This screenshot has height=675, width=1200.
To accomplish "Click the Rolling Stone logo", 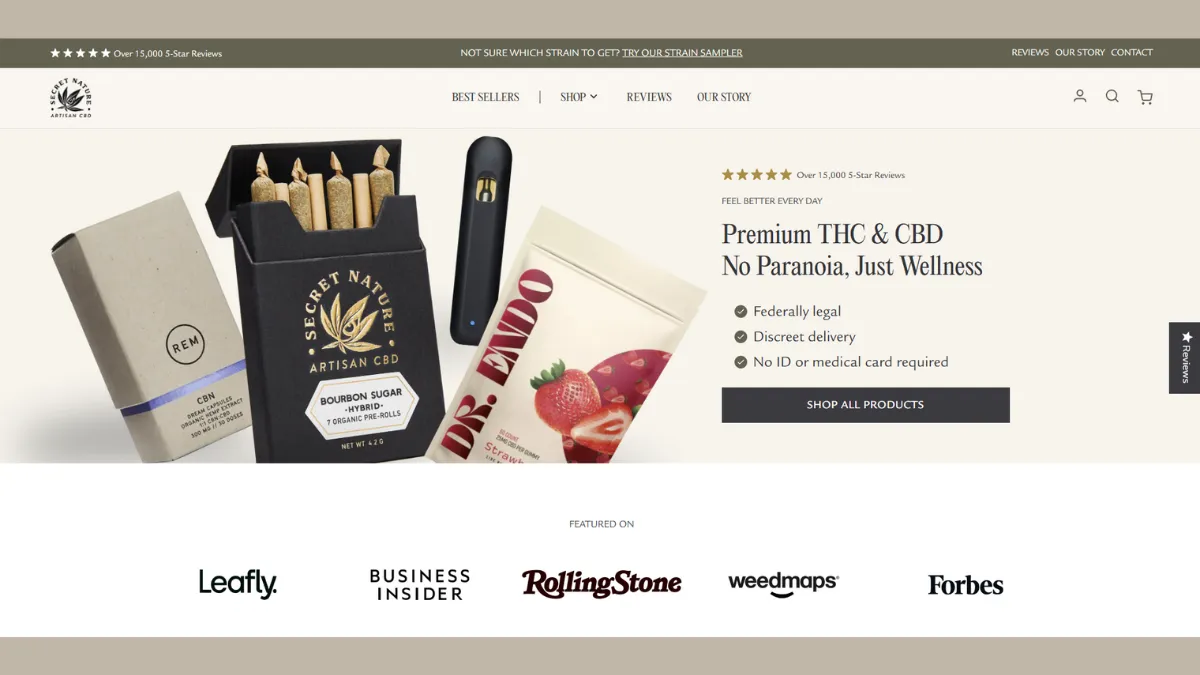I will click(601, 583).
